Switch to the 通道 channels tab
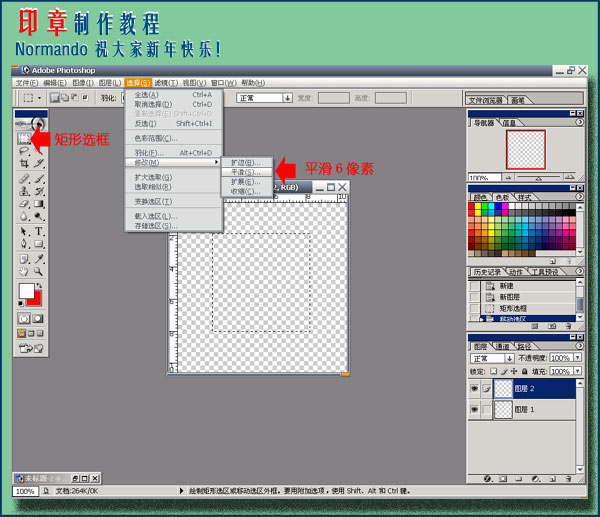600x517 pixels. (502, 346)
